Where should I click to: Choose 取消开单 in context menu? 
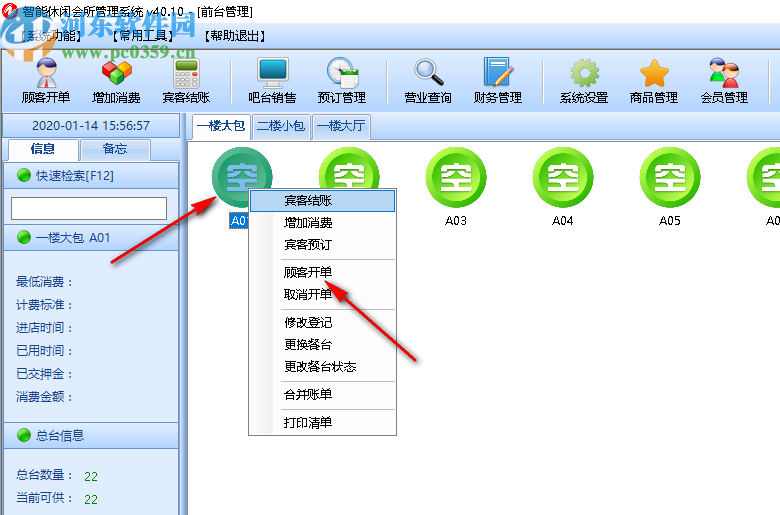pos(322,295)
